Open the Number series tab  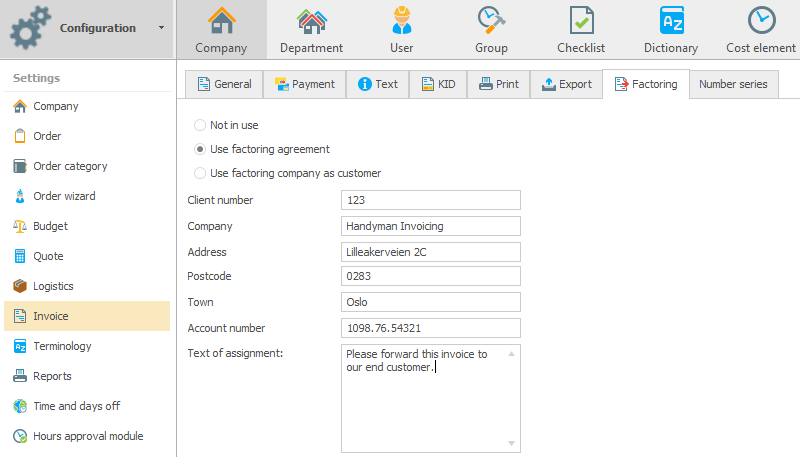(734, 84)
